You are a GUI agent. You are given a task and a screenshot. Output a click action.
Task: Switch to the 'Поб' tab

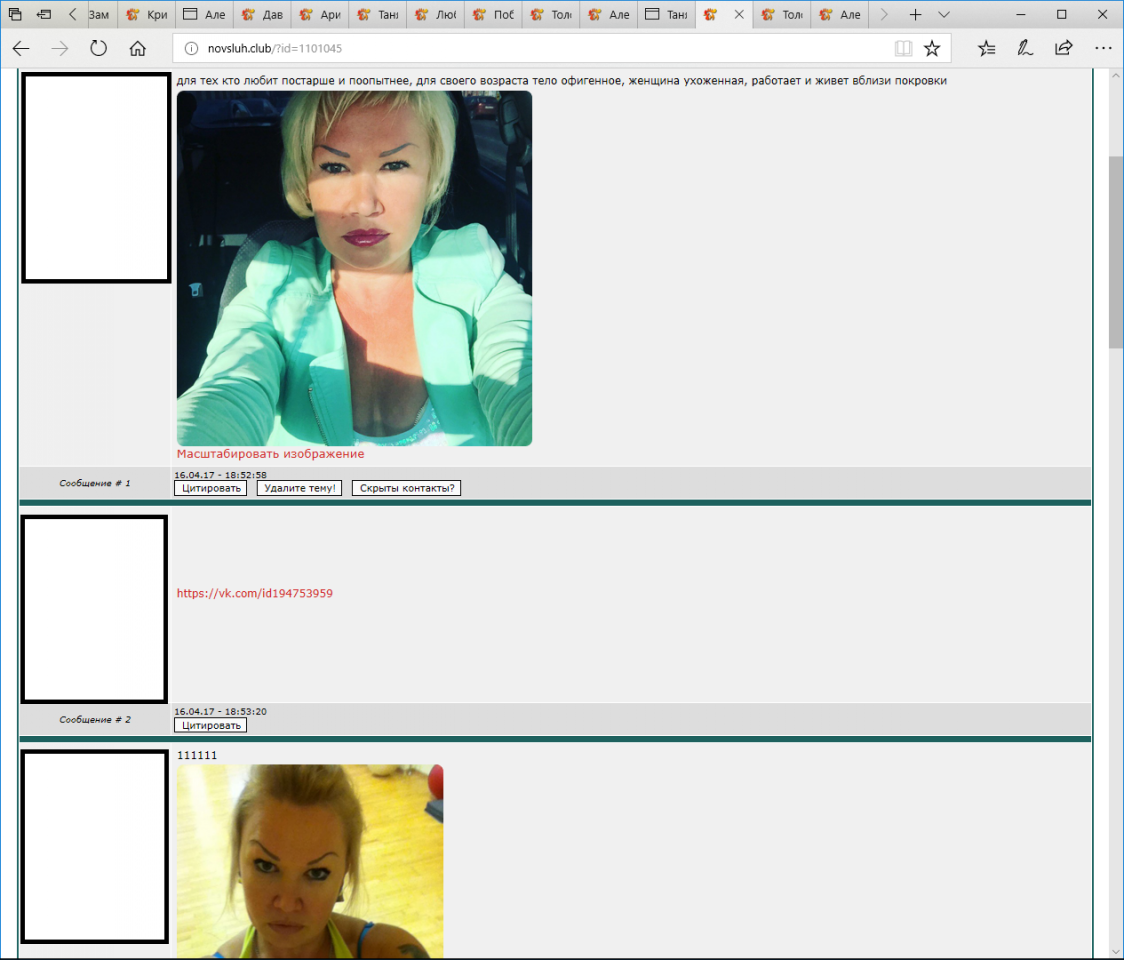click(x=495, y=15)
